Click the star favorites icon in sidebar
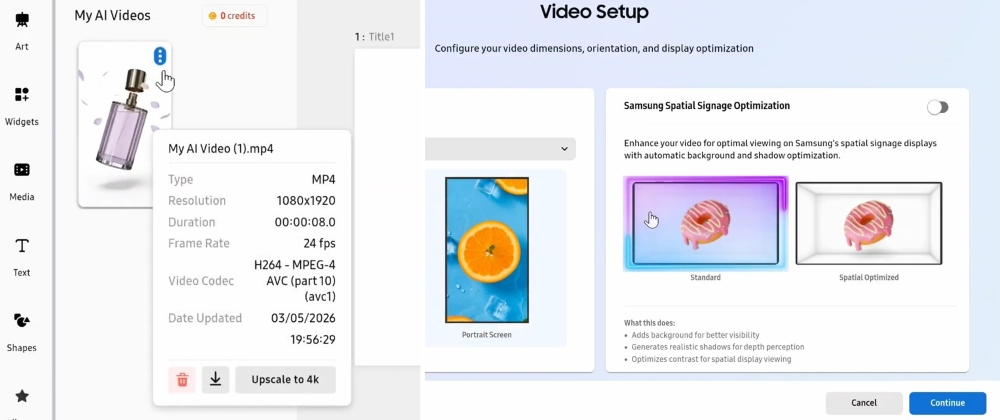 tap(22, 396)
